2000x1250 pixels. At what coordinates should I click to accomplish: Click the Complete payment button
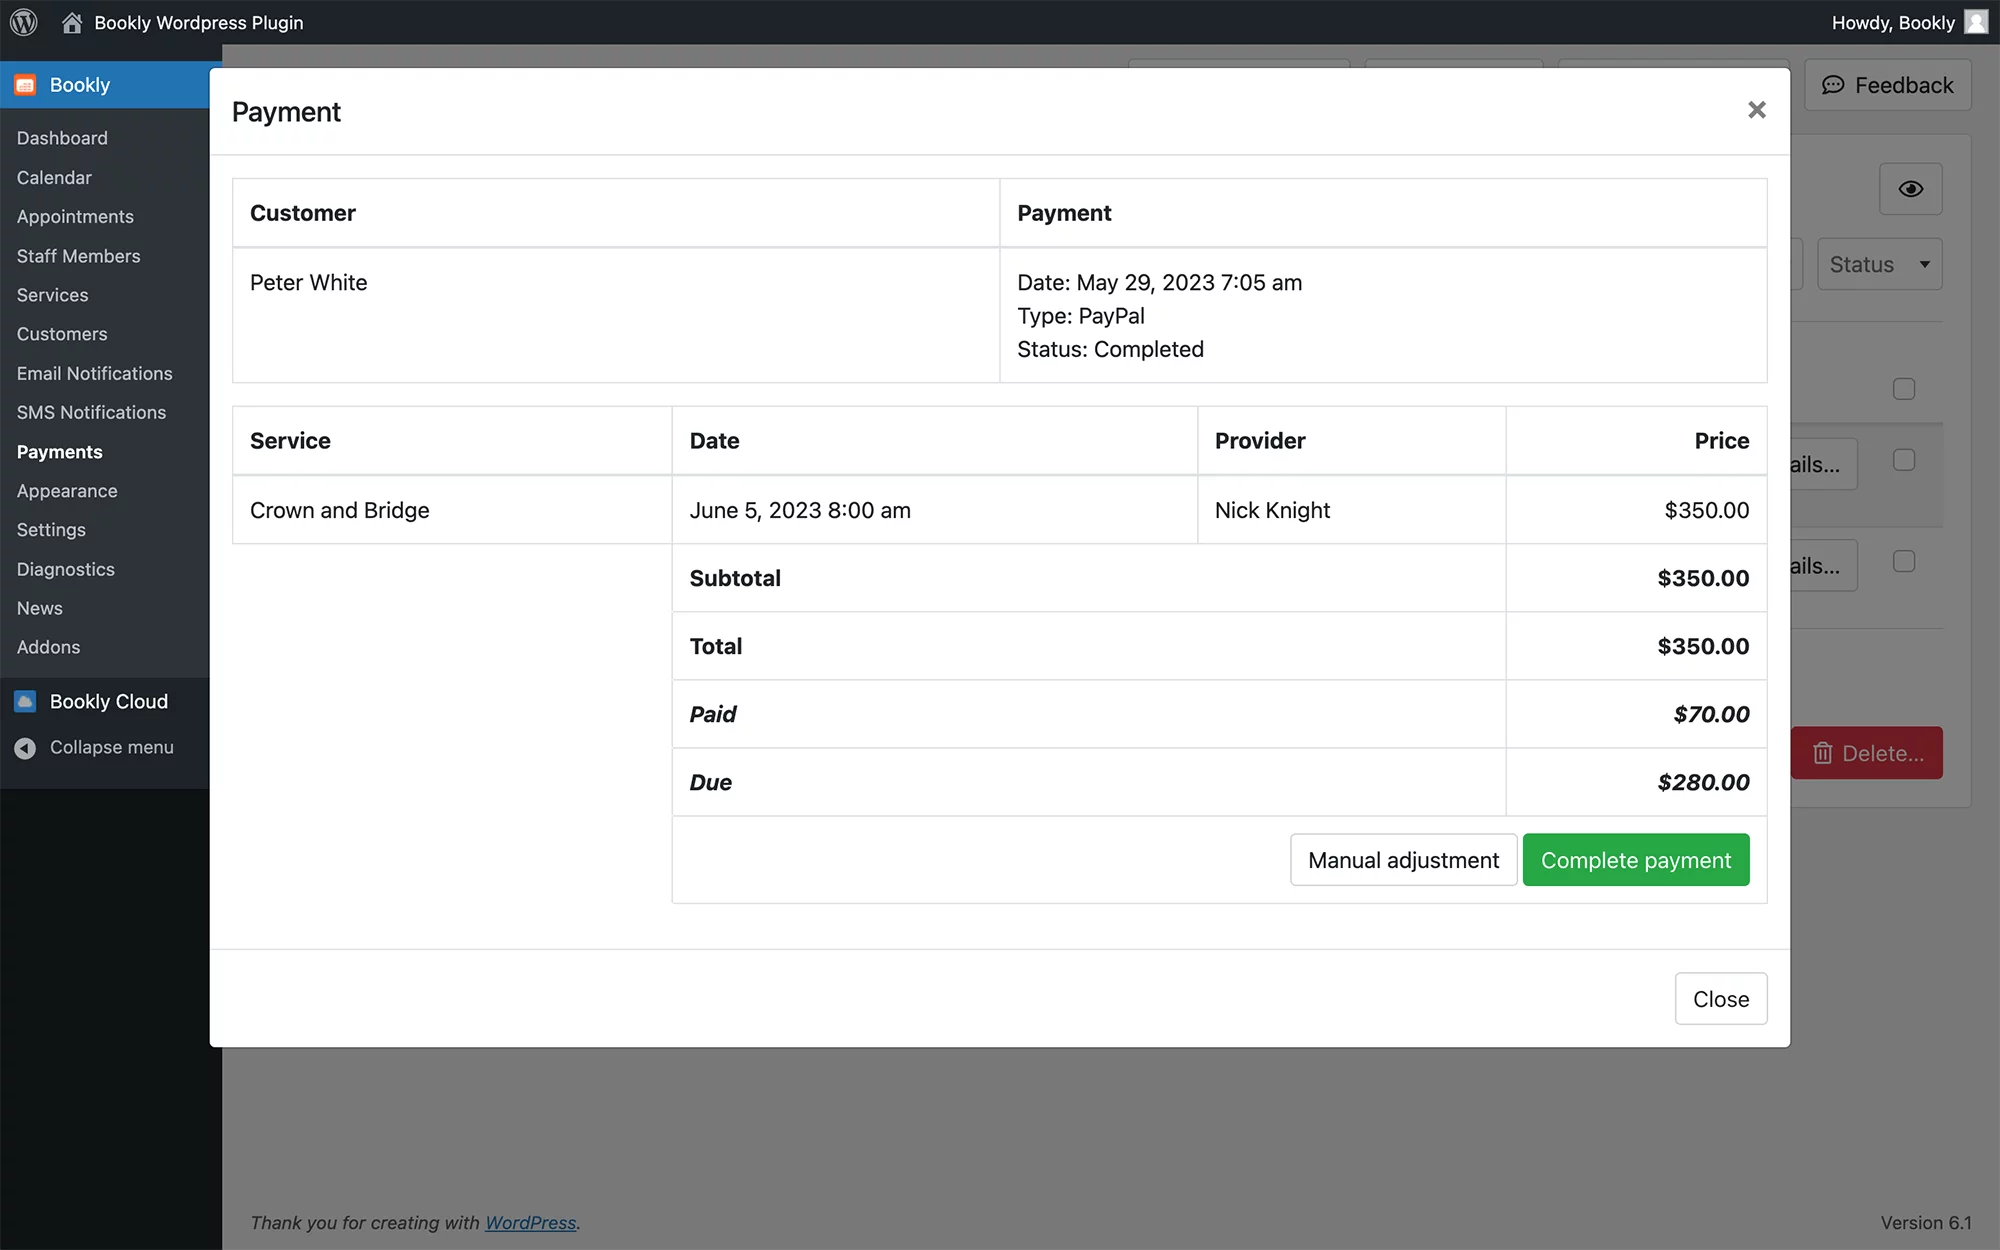(x=1636, y=860)
